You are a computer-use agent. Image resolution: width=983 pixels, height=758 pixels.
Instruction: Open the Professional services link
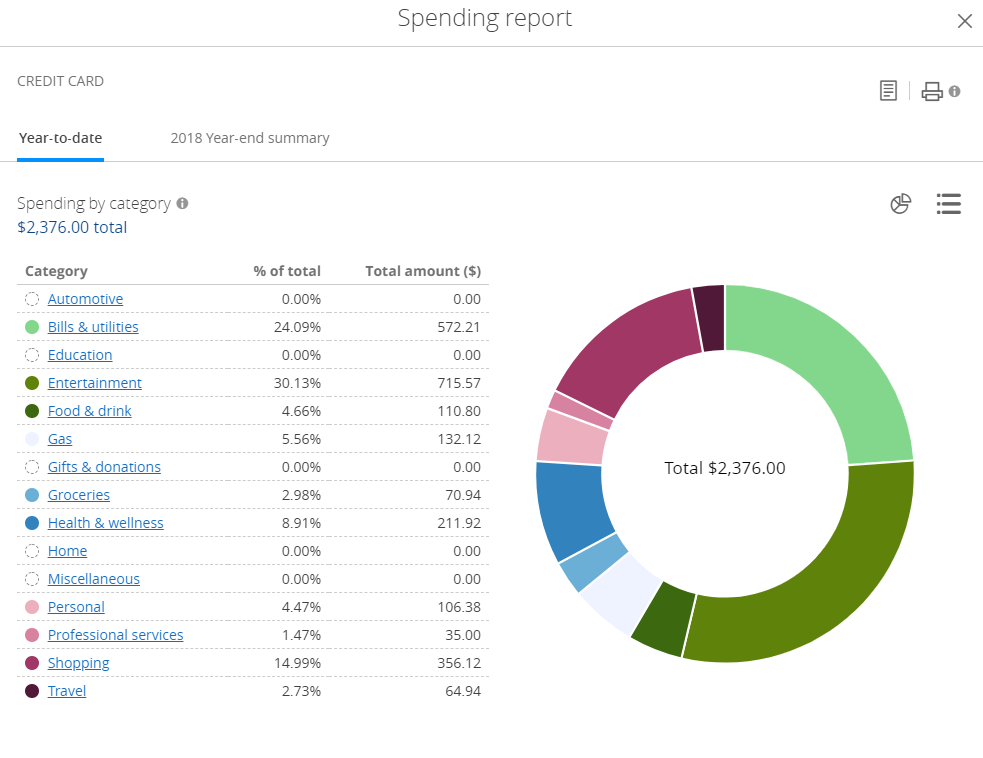(x=115, y=635)
